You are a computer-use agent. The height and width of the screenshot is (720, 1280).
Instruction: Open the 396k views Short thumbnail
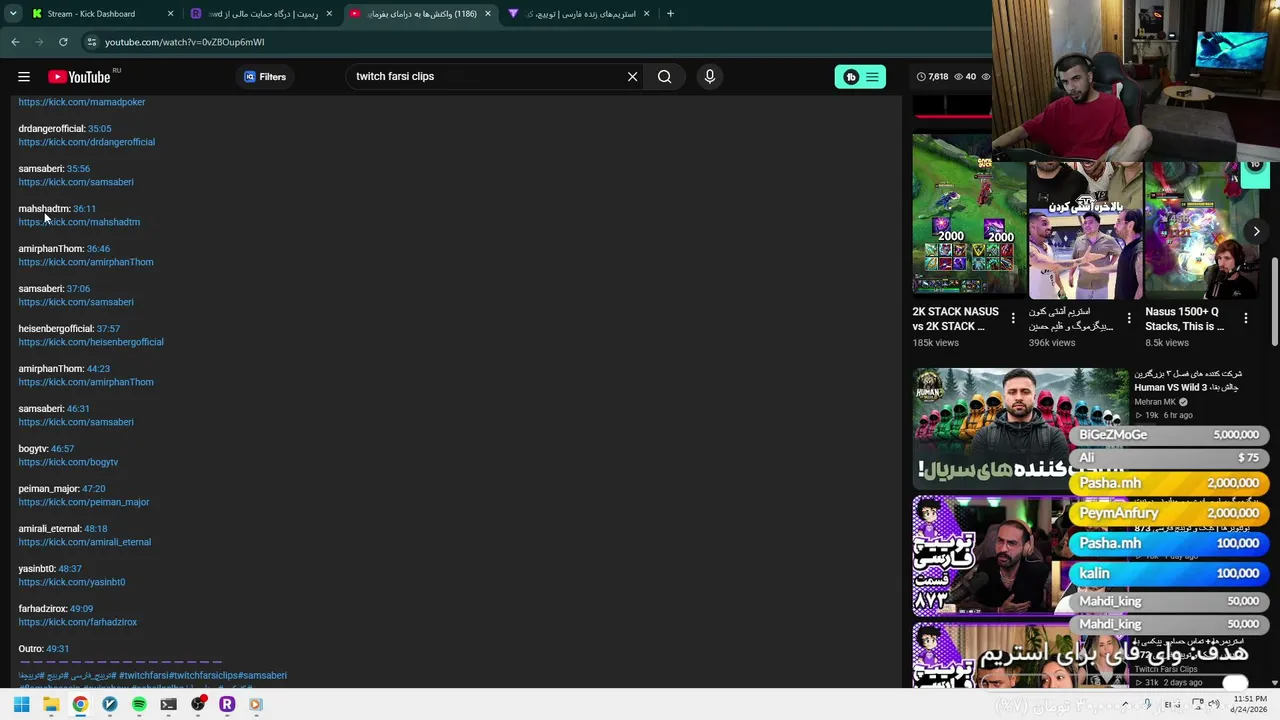1085,230
